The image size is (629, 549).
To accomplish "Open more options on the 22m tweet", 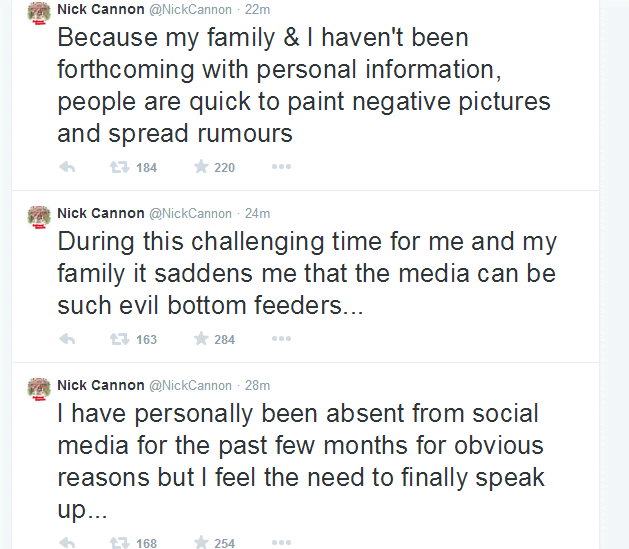I will click(281, 167).
